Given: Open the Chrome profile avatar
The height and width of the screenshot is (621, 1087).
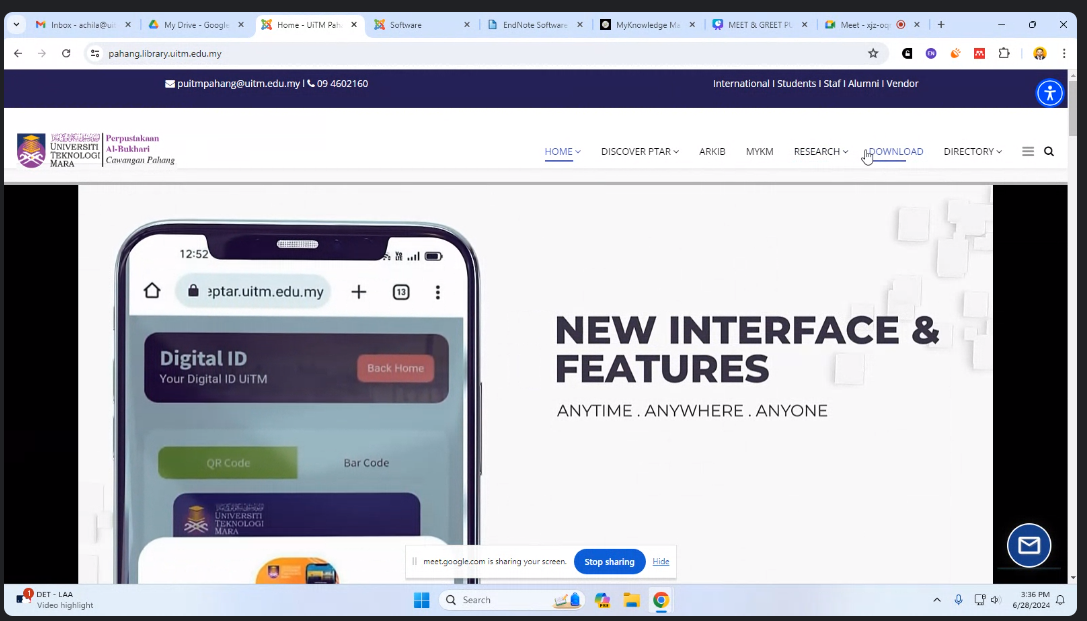Looking at the screenshot, I should click(x=1039, y=53).
